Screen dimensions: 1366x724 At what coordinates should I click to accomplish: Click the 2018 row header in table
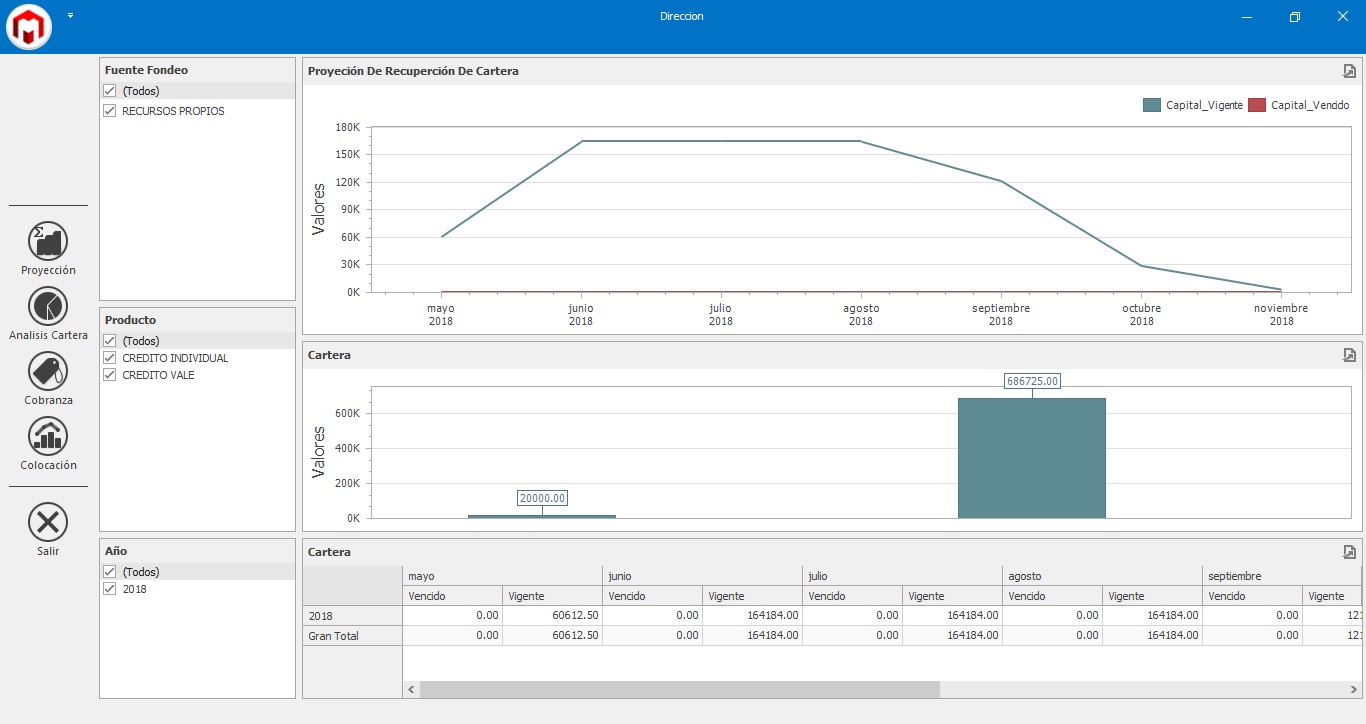(x=352, y=616)
